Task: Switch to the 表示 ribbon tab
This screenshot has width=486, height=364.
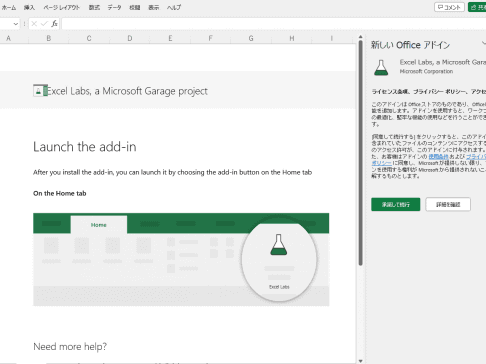Action: coord(154,7)
